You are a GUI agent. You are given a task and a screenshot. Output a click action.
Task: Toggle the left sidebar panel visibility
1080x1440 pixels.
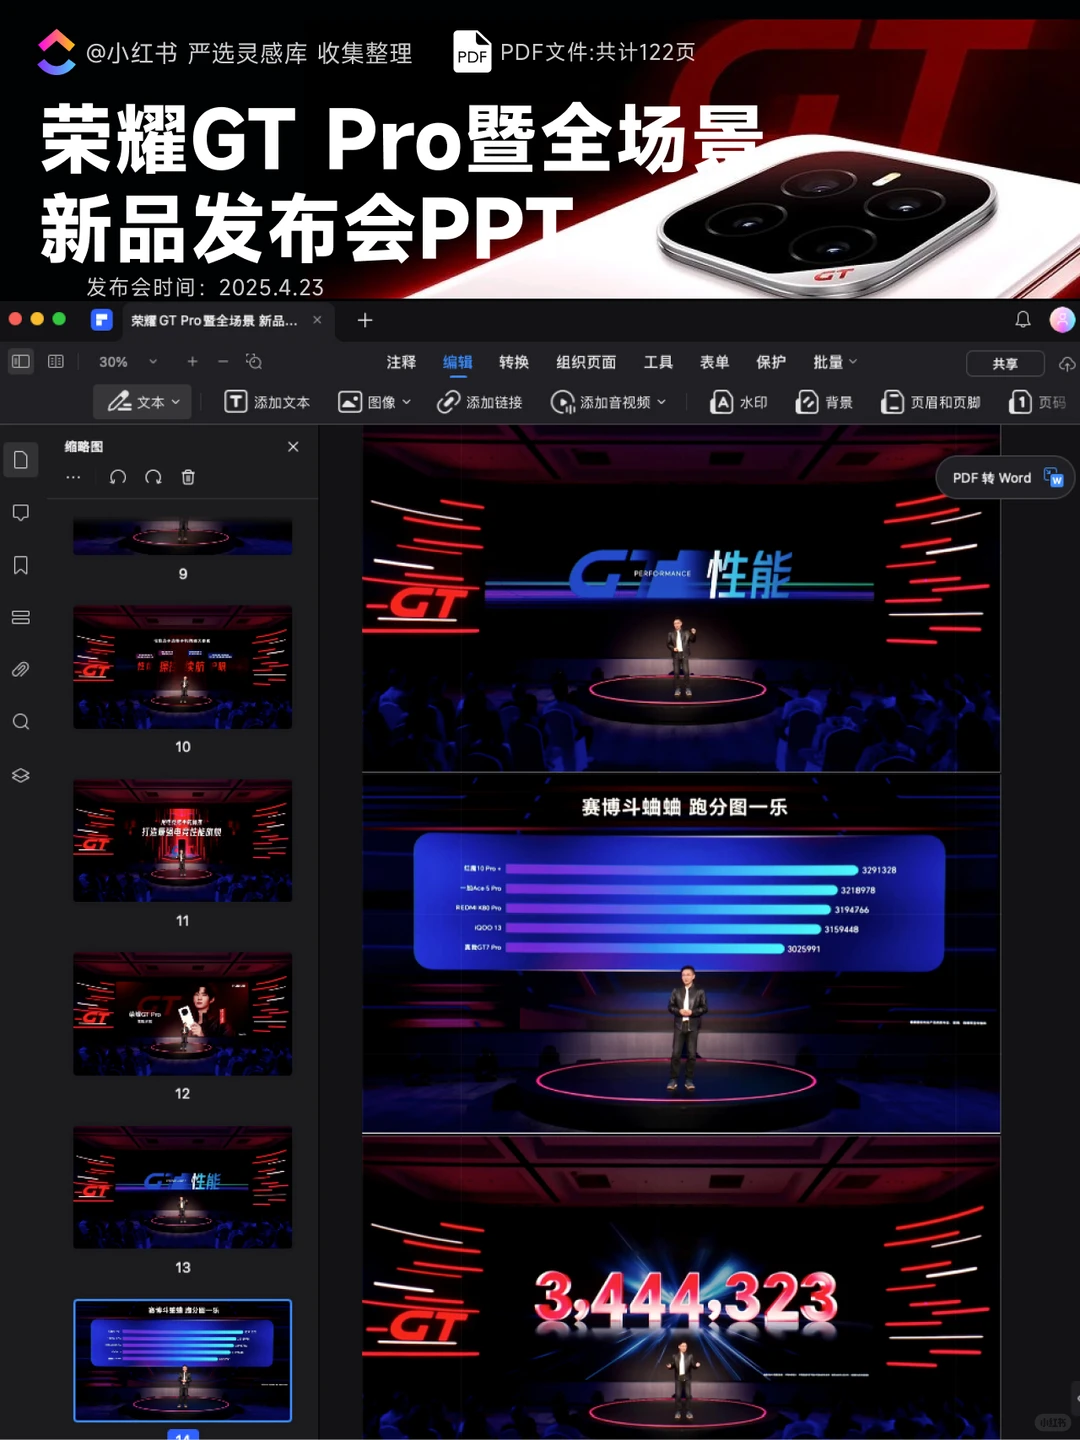[20, 361]
